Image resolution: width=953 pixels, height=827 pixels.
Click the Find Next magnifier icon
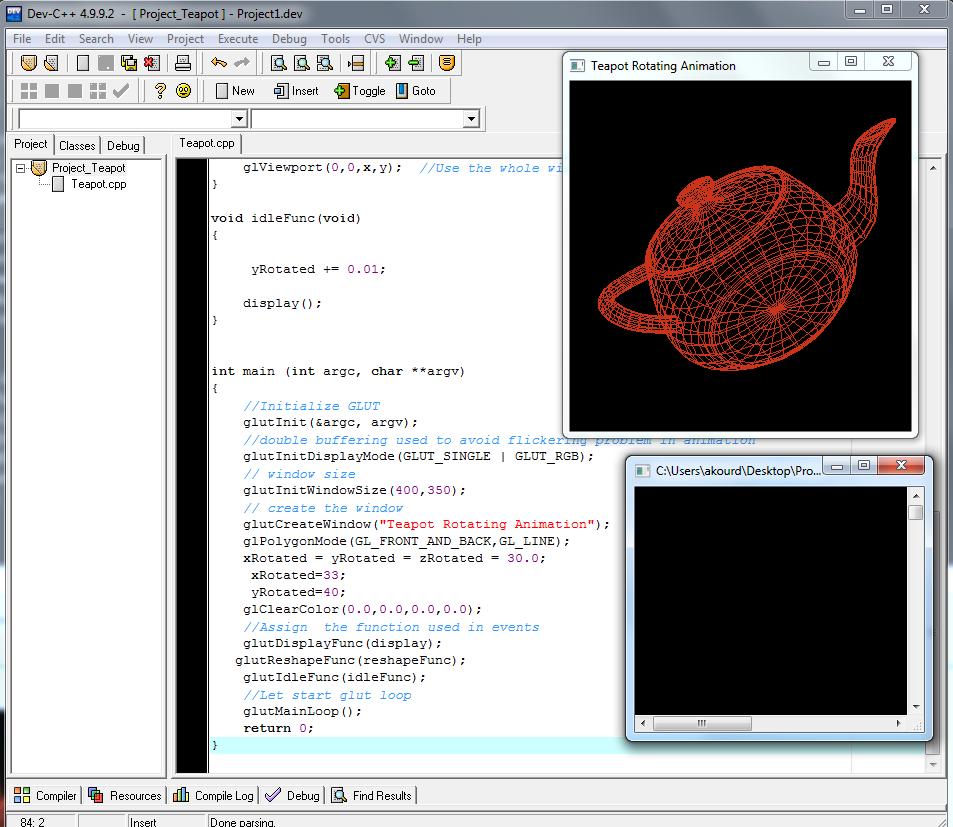[x=325, y=63]
